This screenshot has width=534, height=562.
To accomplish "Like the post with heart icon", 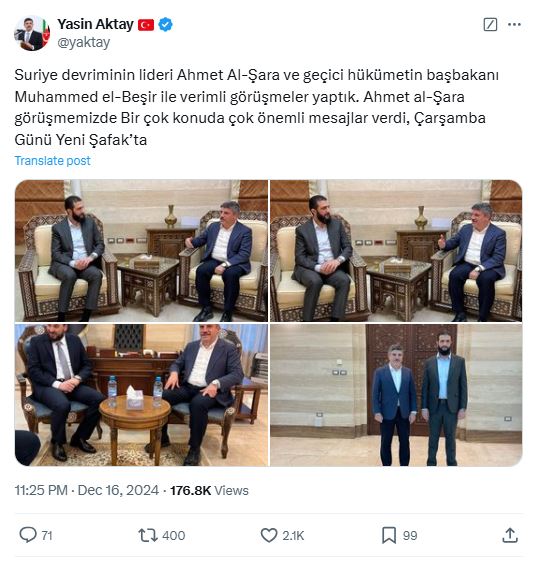I will [x=269, y=535].
